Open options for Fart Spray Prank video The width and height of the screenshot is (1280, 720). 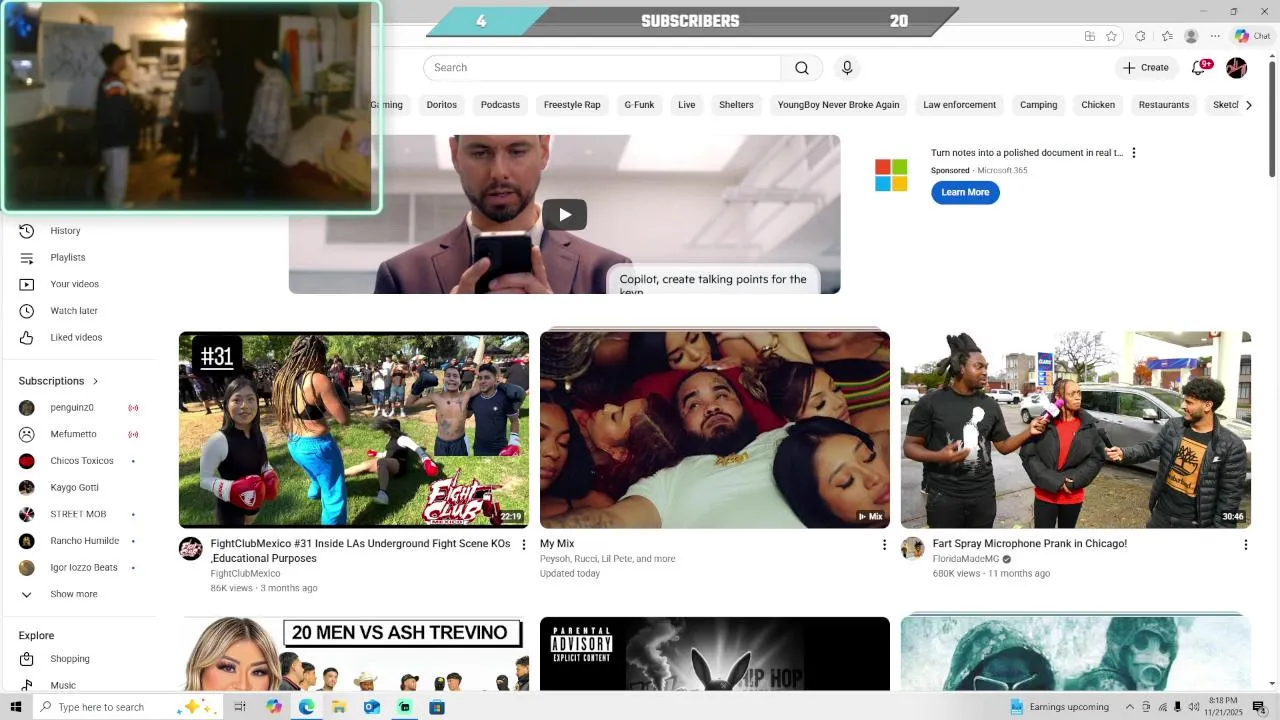(1245, 545)
